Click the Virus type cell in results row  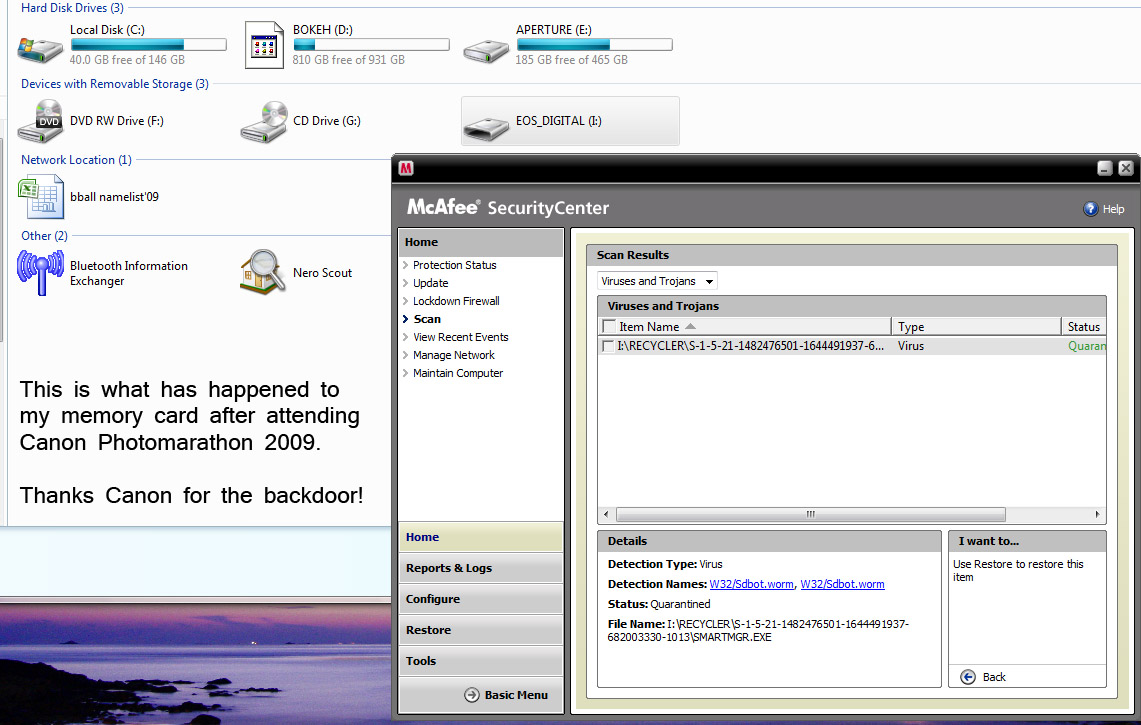(911, 346)
